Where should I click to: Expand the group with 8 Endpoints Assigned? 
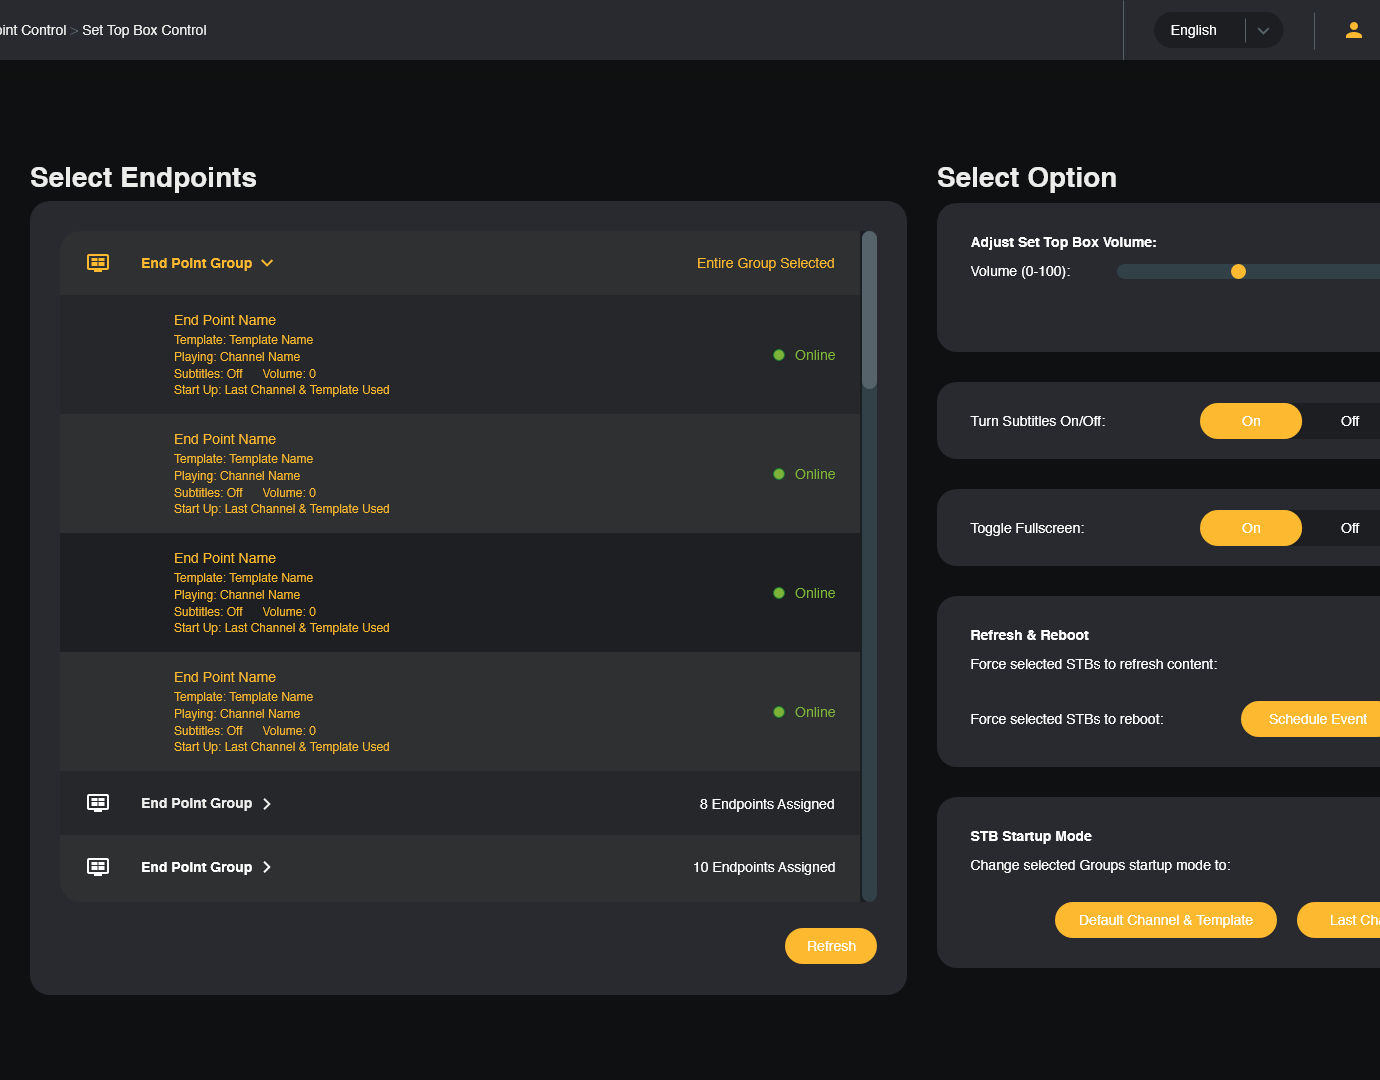[x=267, y=804]
